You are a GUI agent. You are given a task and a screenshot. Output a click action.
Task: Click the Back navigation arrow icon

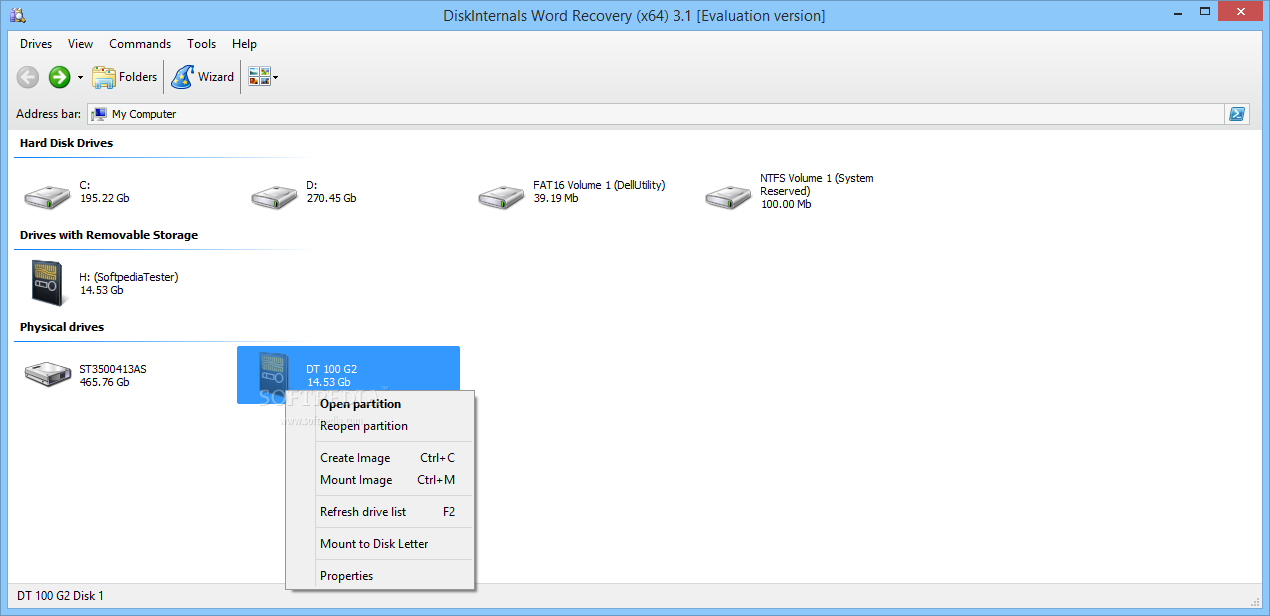28,77
